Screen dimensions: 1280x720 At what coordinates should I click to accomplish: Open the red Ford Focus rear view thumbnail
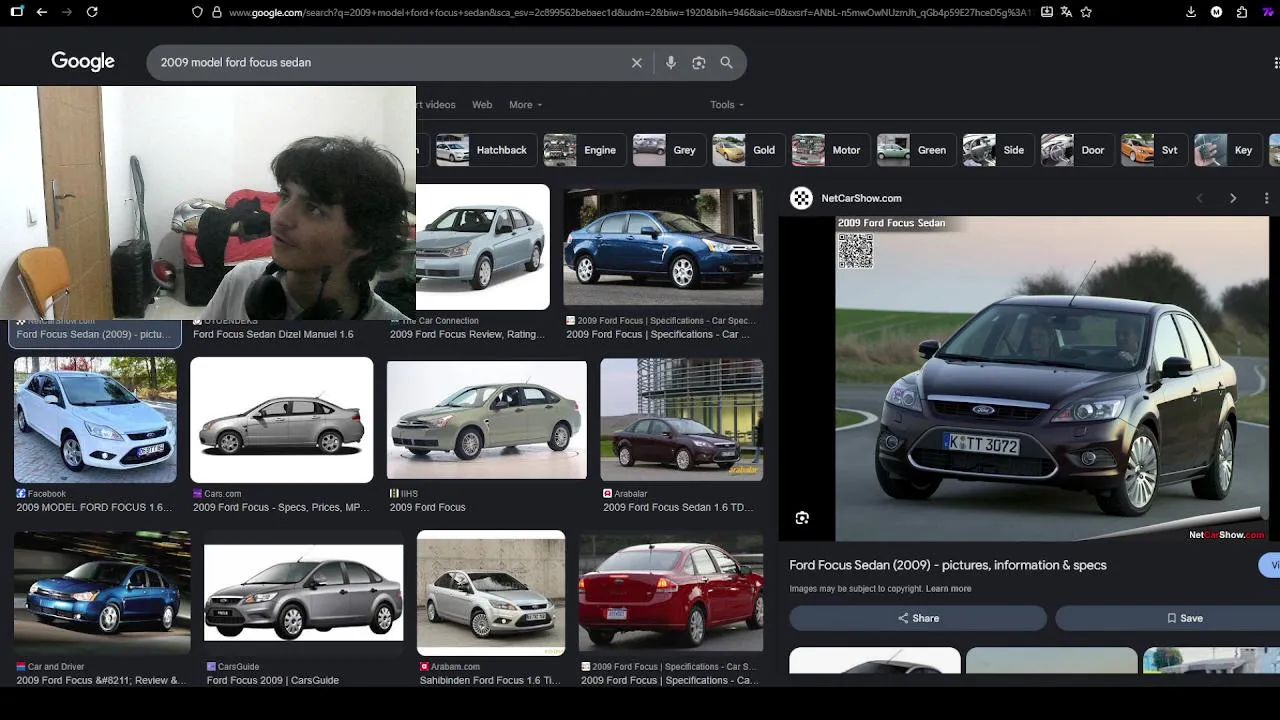tap(671, 592)
